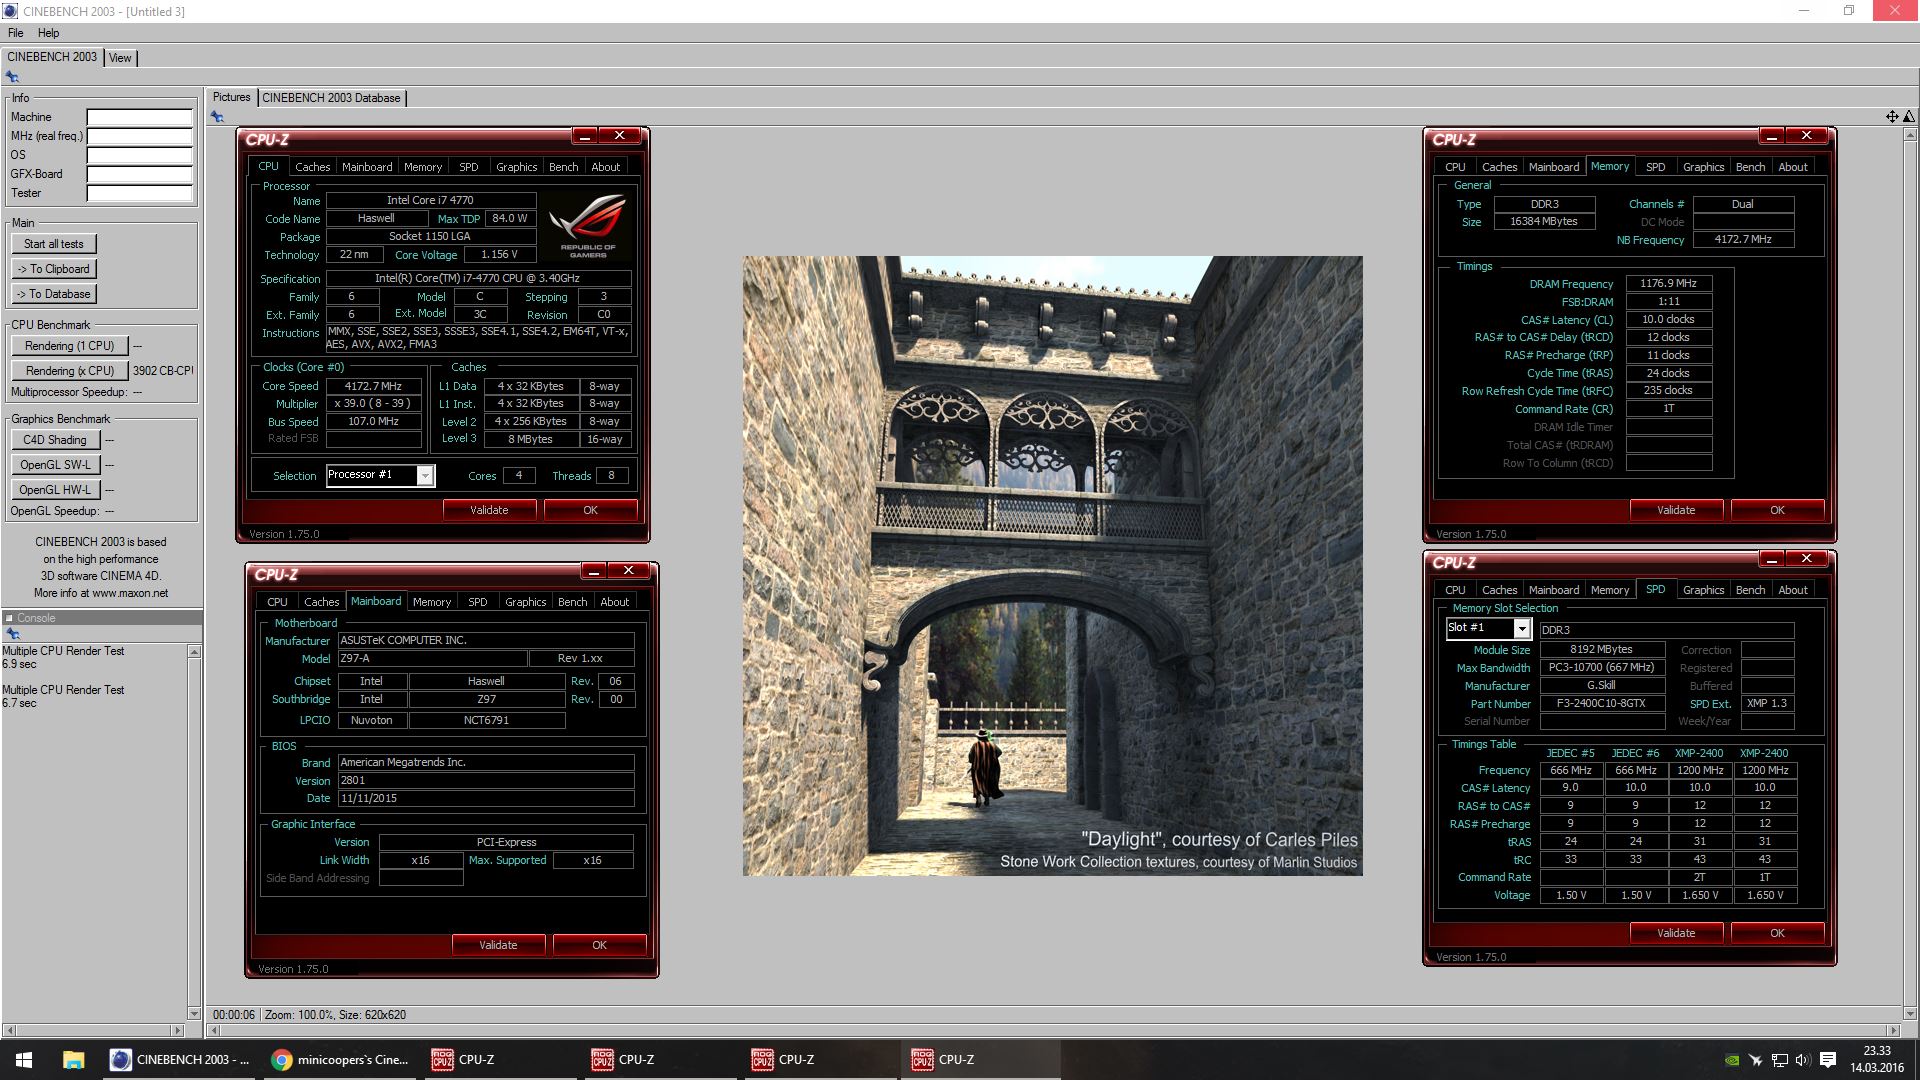This screenshot has height=1080, width=1920.
Task: Open Bench tab in CPU-Z Memory window
Action: pos(1750,167)
